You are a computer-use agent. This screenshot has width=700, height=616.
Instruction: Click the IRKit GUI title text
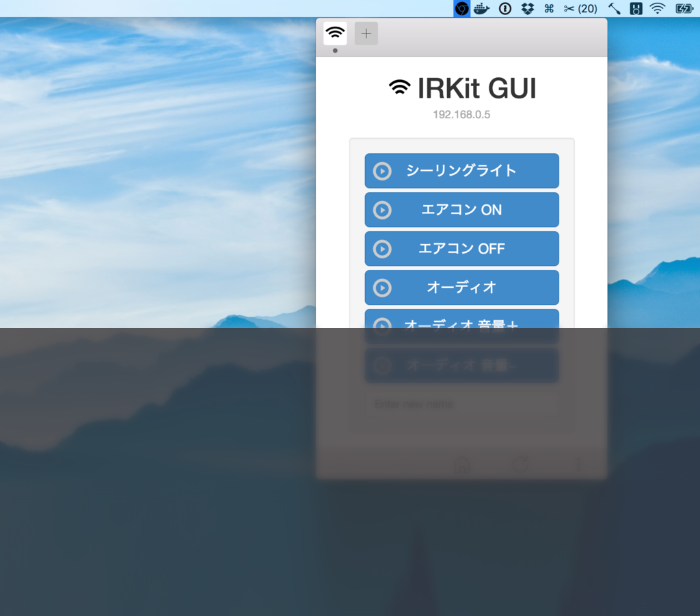477,88
